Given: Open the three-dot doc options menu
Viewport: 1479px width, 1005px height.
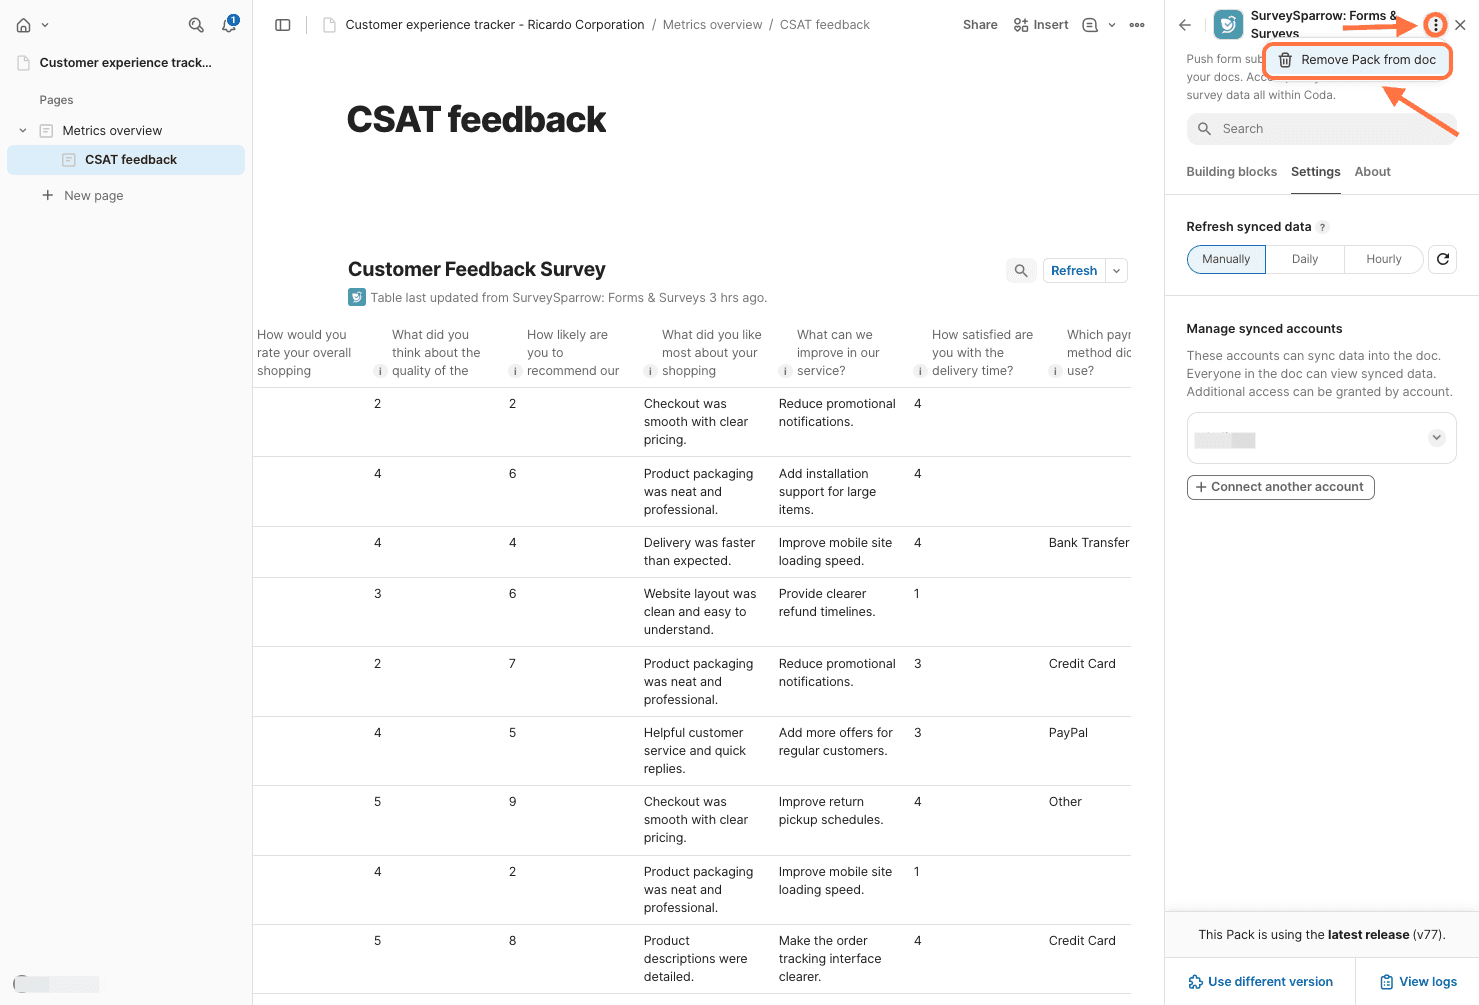Looking at the screenshot, I should tap(1137, 25).
